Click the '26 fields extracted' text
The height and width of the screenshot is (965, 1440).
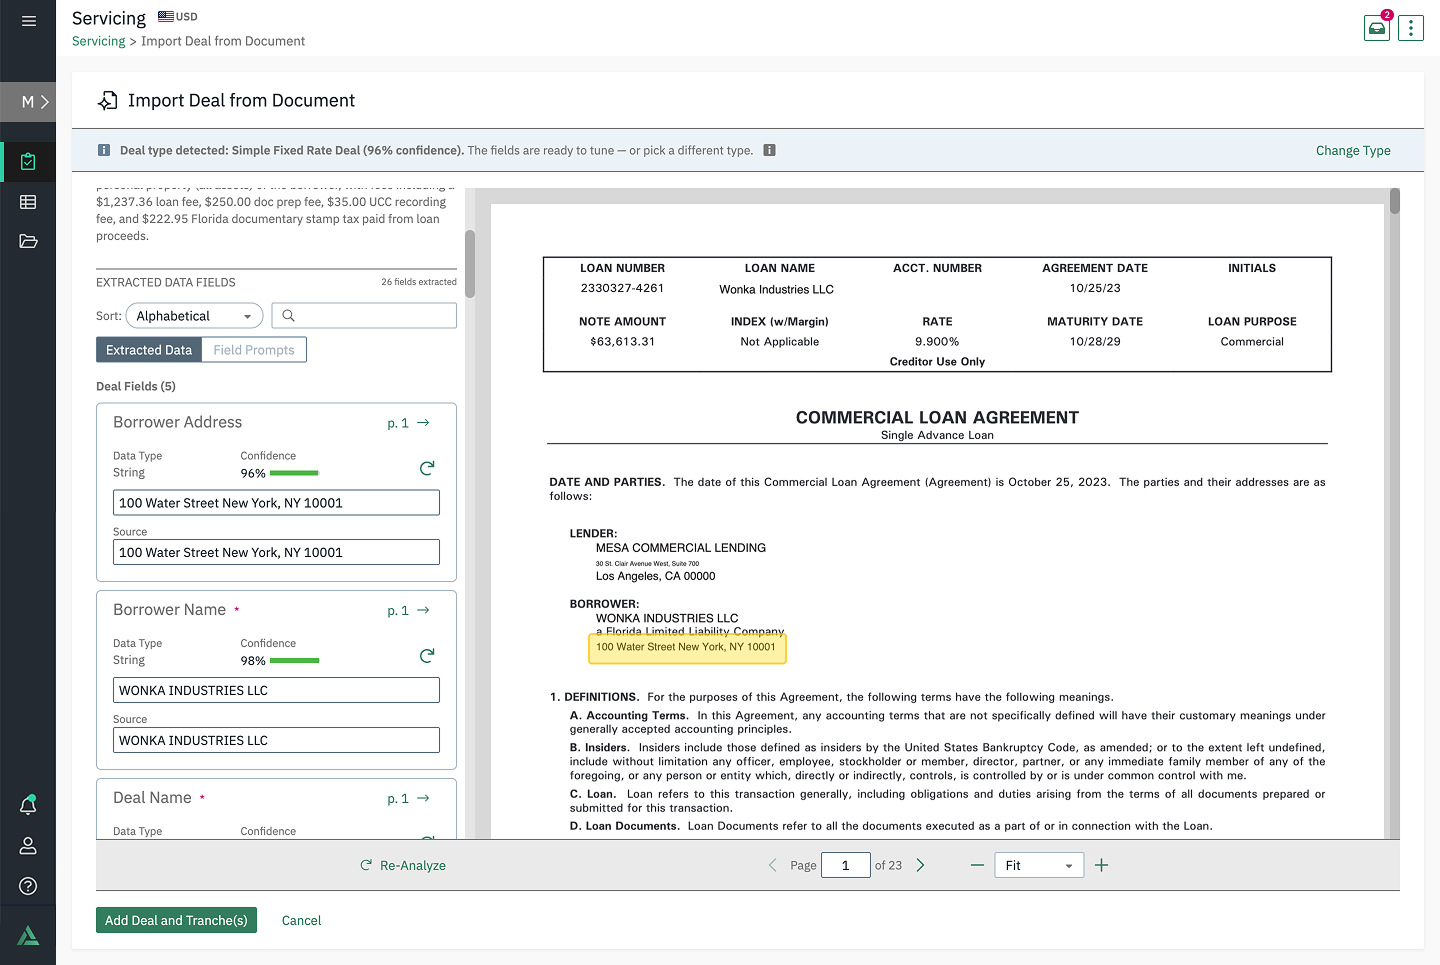418,282
